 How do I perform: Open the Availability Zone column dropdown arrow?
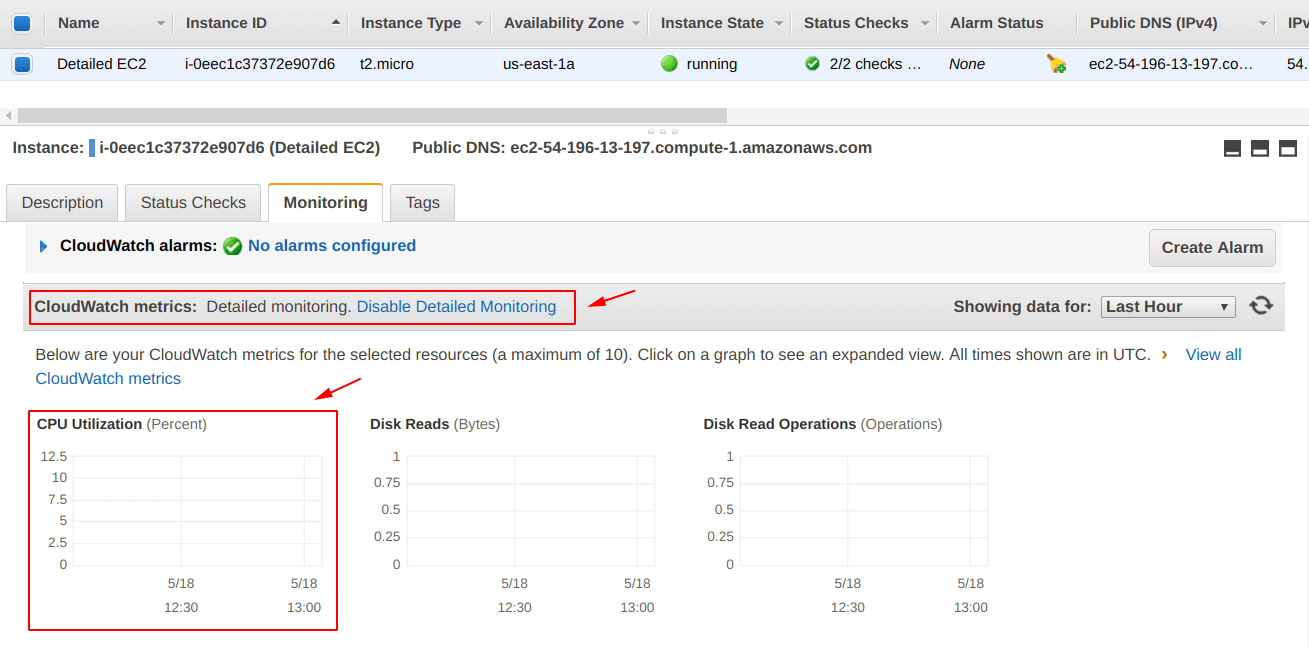[635, 23]
